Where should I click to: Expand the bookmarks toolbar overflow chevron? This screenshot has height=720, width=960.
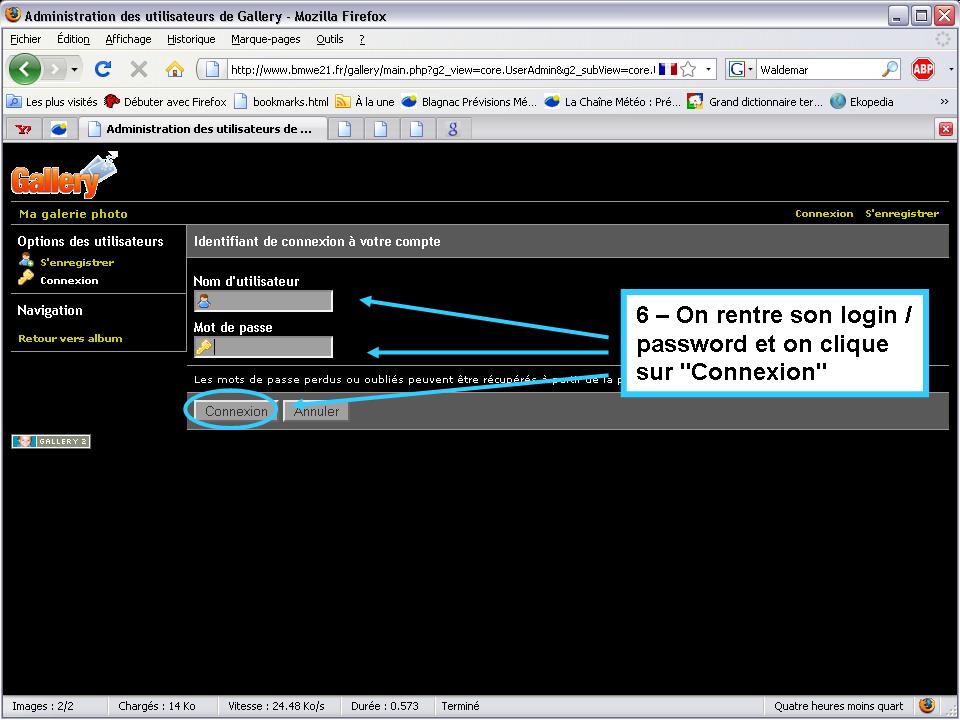(944, 101)
